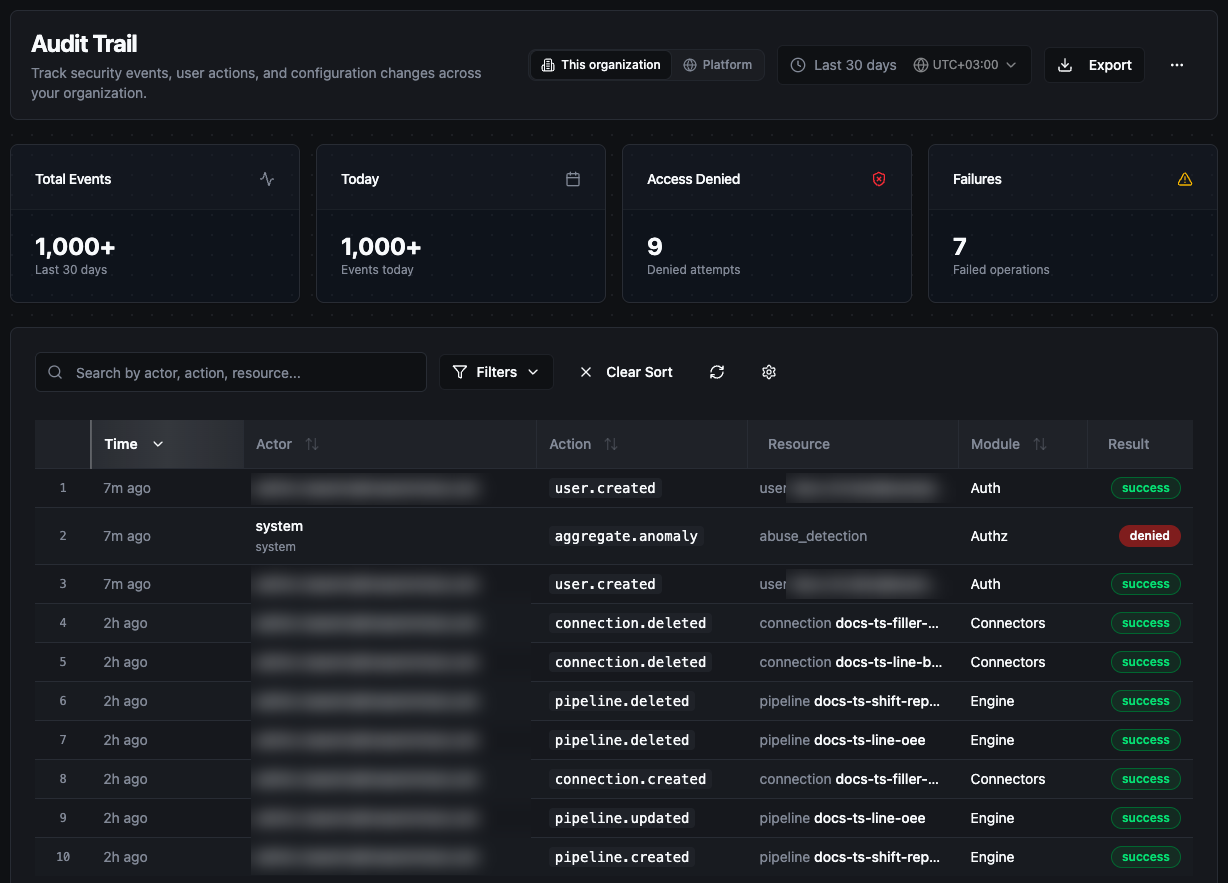Viewport: 1228px width, 883px height.
Task: Click system actor in row 2
Action: coord(279,526)
